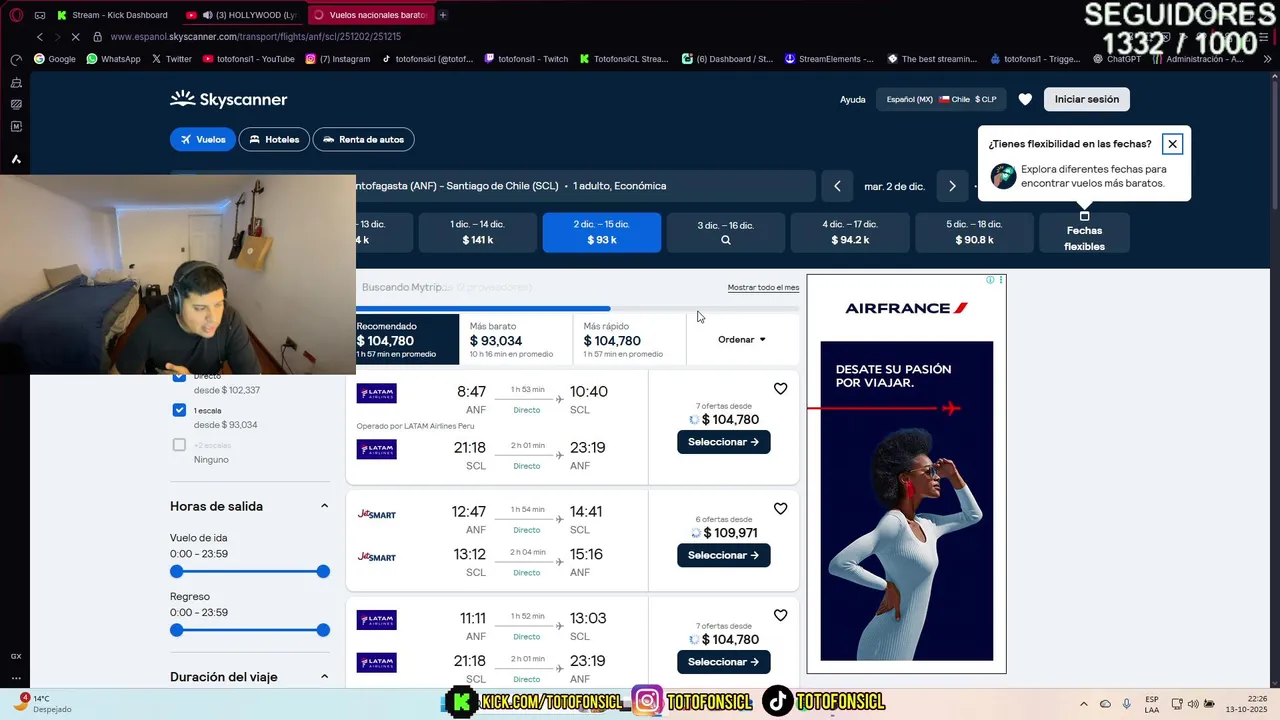Image resolution: width=1280 pixels, height=720 pixels.
Task: Open the StreamElements bookmark
Action: [829, 59]
